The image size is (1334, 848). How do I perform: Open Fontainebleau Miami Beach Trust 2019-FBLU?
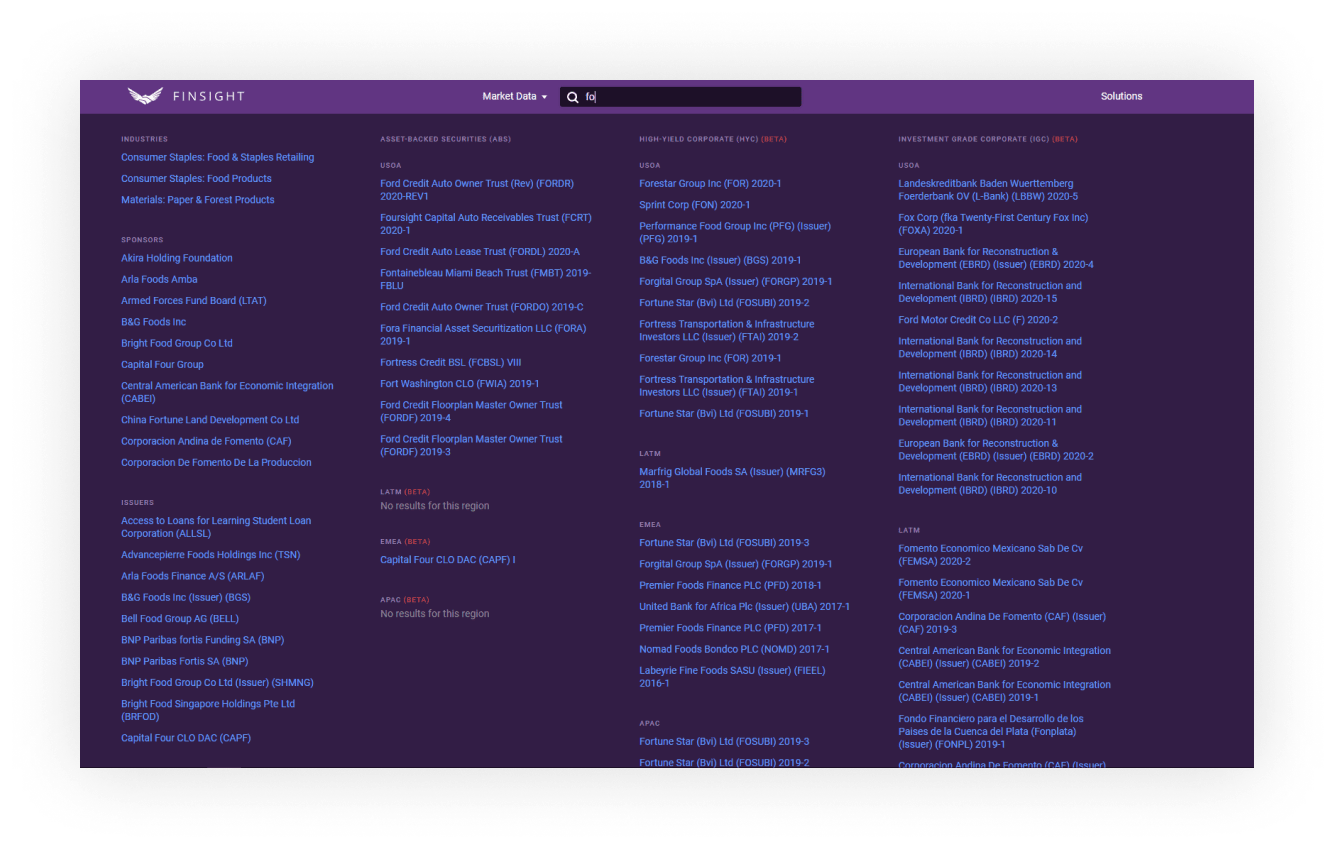click(485, 279)
